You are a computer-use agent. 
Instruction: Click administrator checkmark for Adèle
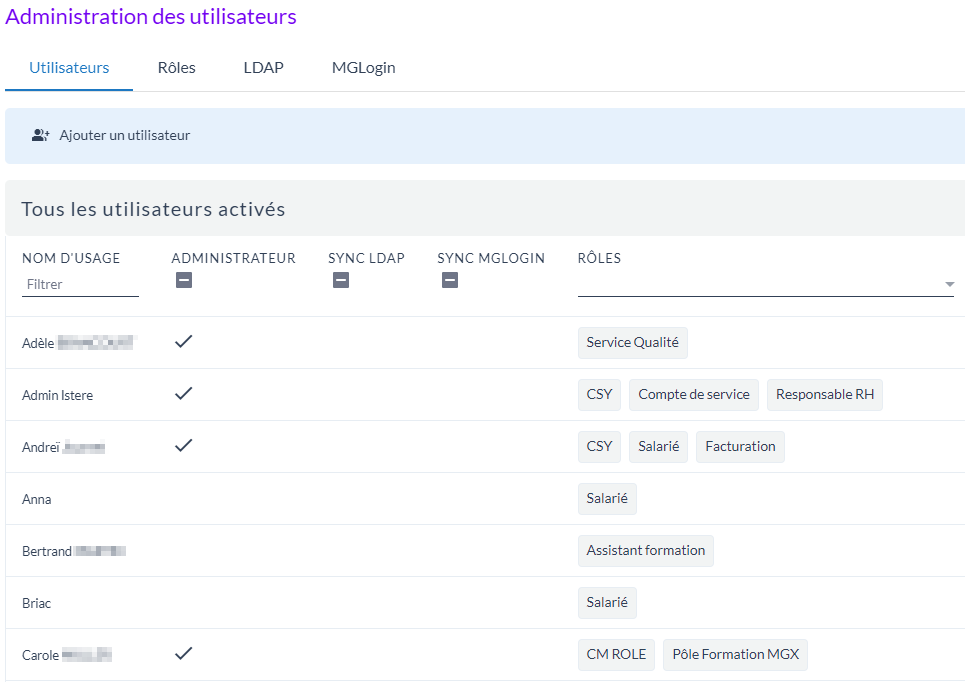(x=183, y=342)
